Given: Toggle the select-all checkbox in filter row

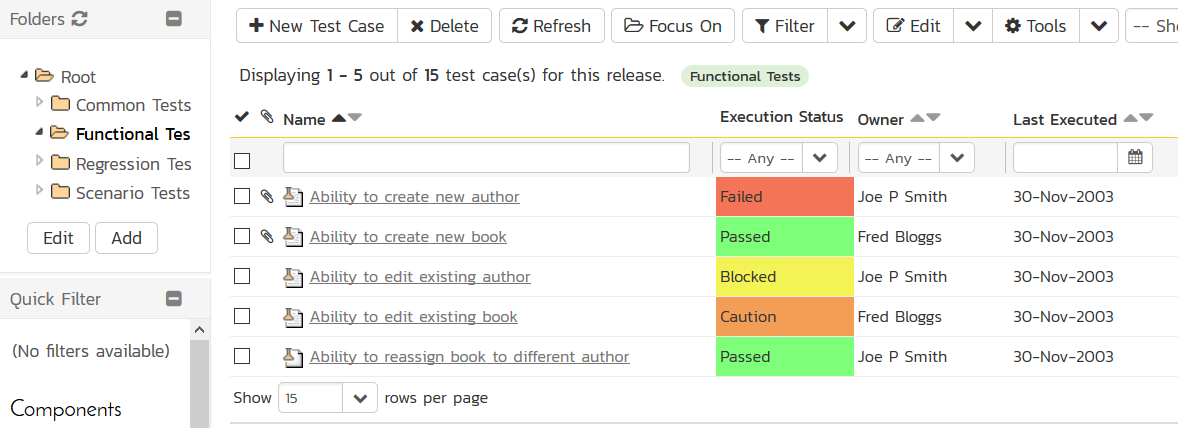Looking at the screenshot, I should (241, 160).
